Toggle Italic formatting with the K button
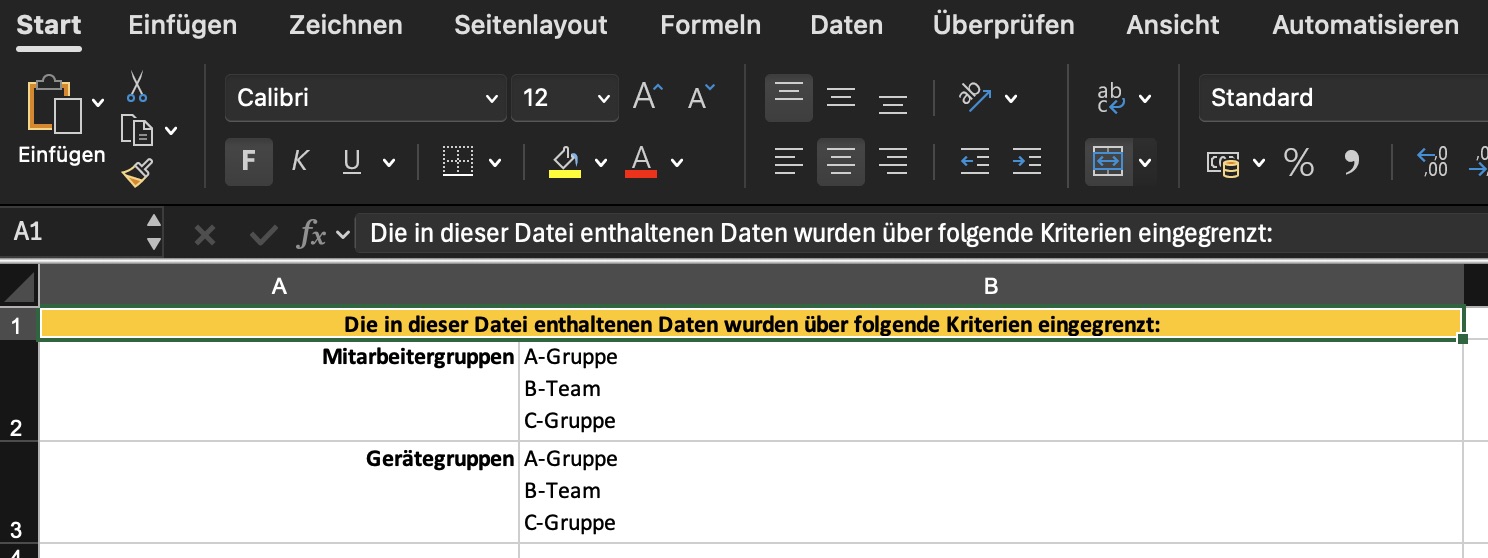1488x558 pixels. (x=299, y=162)
